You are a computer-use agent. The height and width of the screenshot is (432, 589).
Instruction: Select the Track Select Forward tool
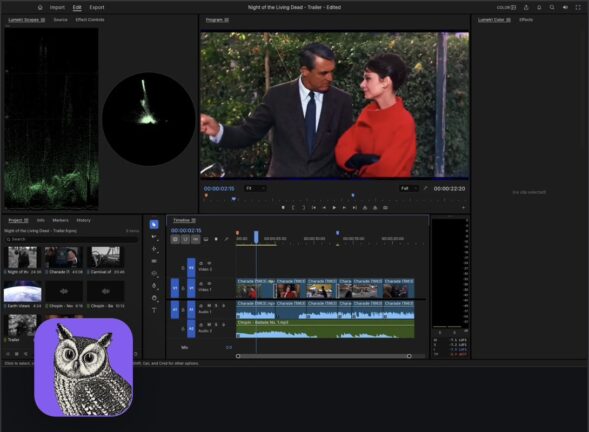click(154, 237)
